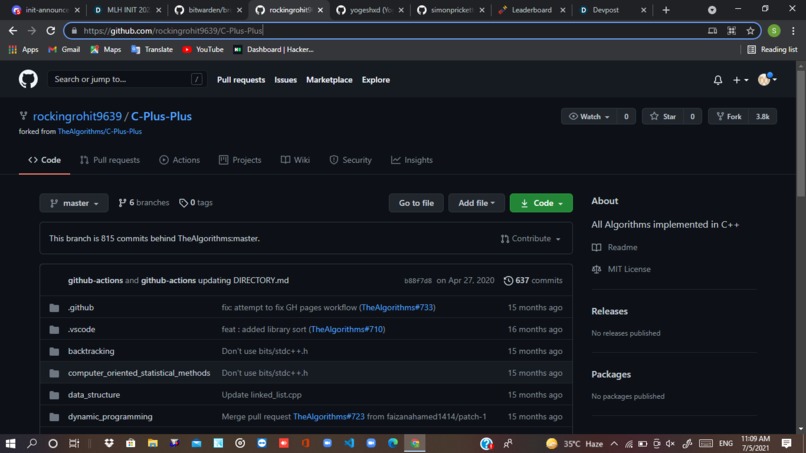Open the Windows Start menu
Image resolution: width=806 pixels, height=453 pixels.
point(10,443)
